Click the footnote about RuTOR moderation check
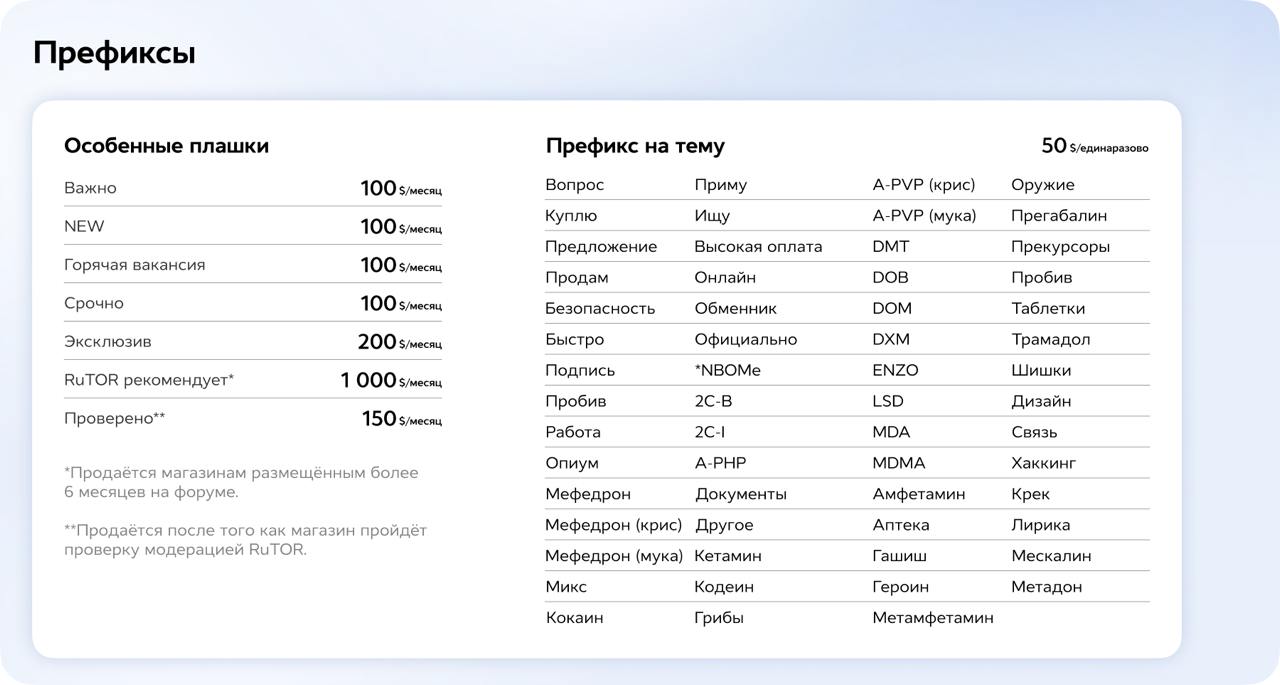Viewport: 1280px width, 685px height. coord(245,540)
